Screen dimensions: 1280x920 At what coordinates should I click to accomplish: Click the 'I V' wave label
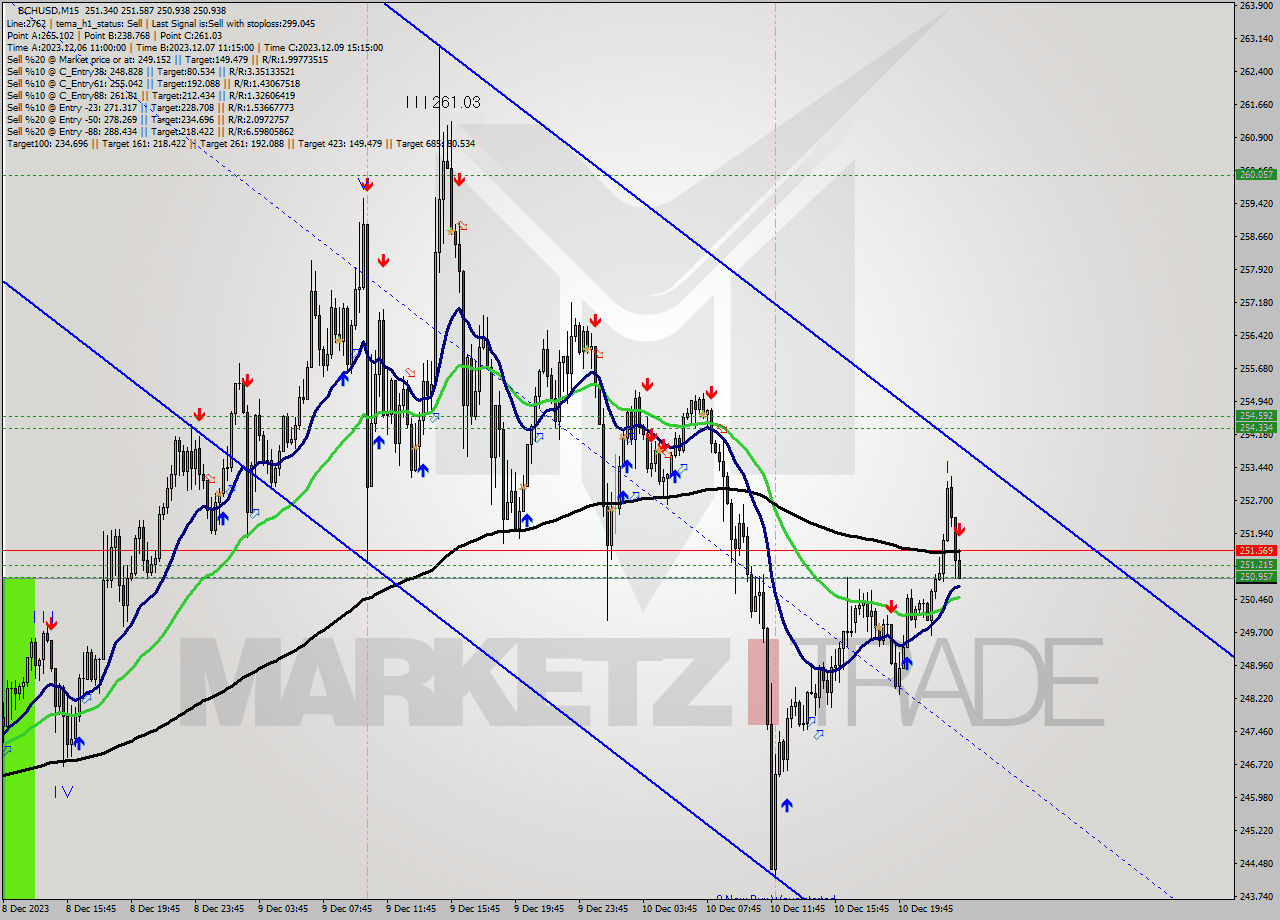coord(63,791)
